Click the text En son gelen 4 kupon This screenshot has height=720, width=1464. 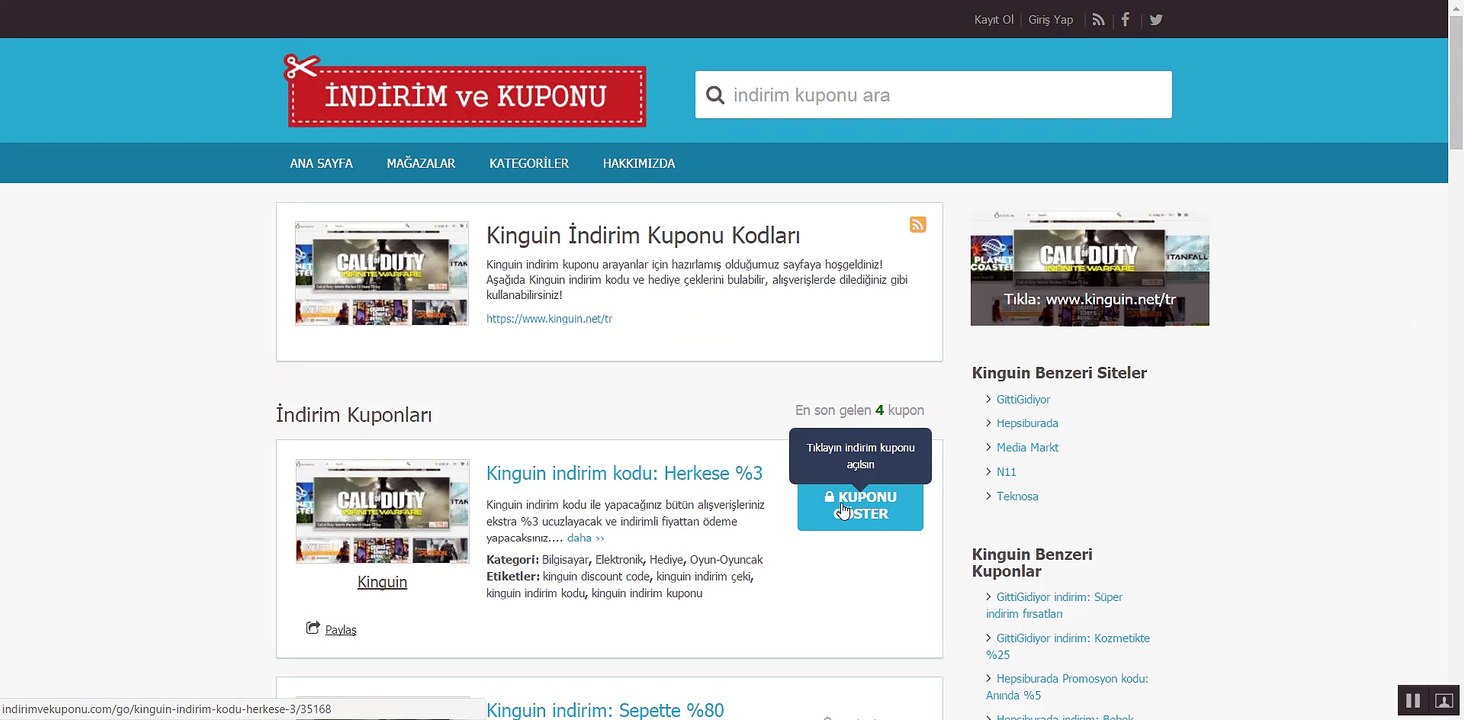[860, 410]
